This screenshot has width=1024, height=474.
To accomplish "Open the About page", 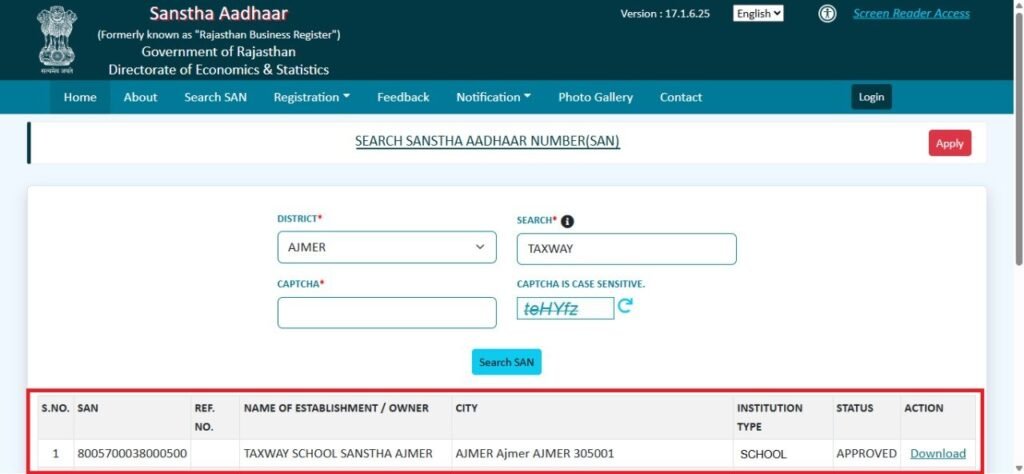I will click(140, 97).
